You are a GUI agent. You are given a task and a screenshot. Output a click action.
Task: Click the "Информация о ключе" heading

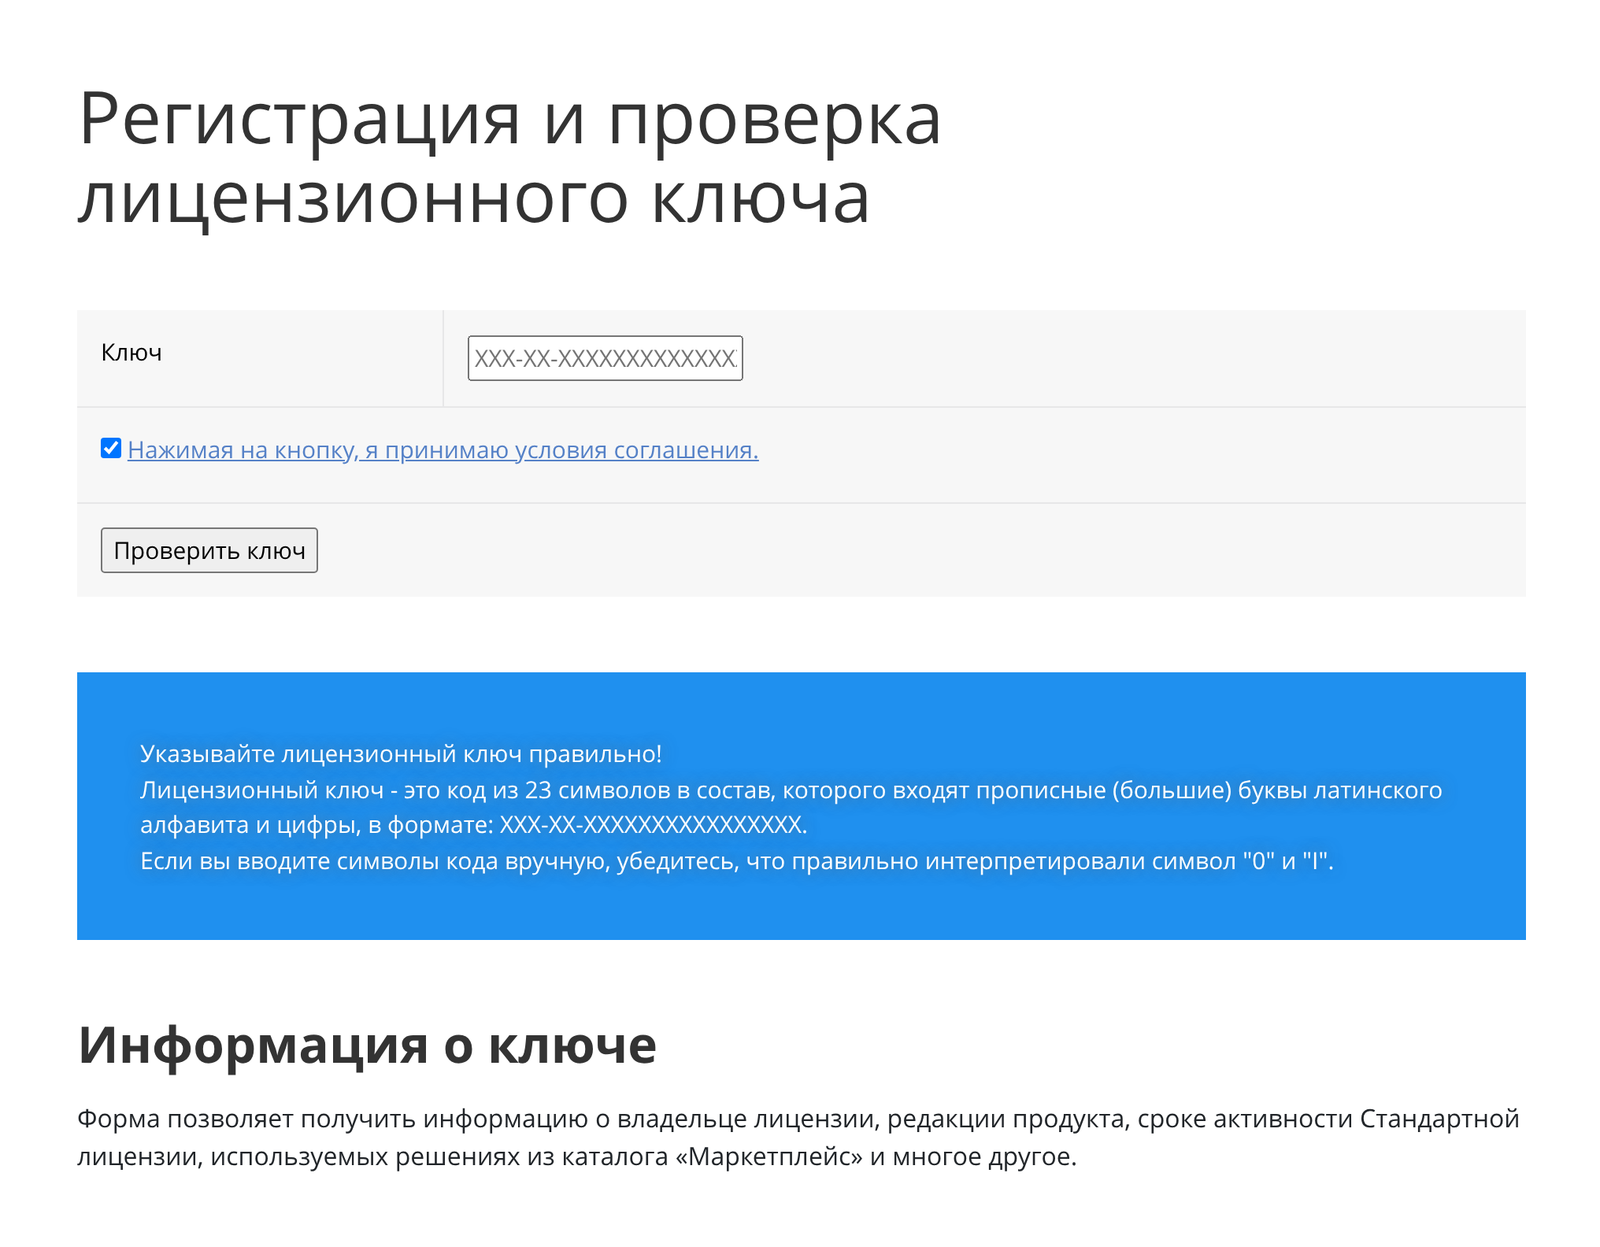coord(367,1045)
